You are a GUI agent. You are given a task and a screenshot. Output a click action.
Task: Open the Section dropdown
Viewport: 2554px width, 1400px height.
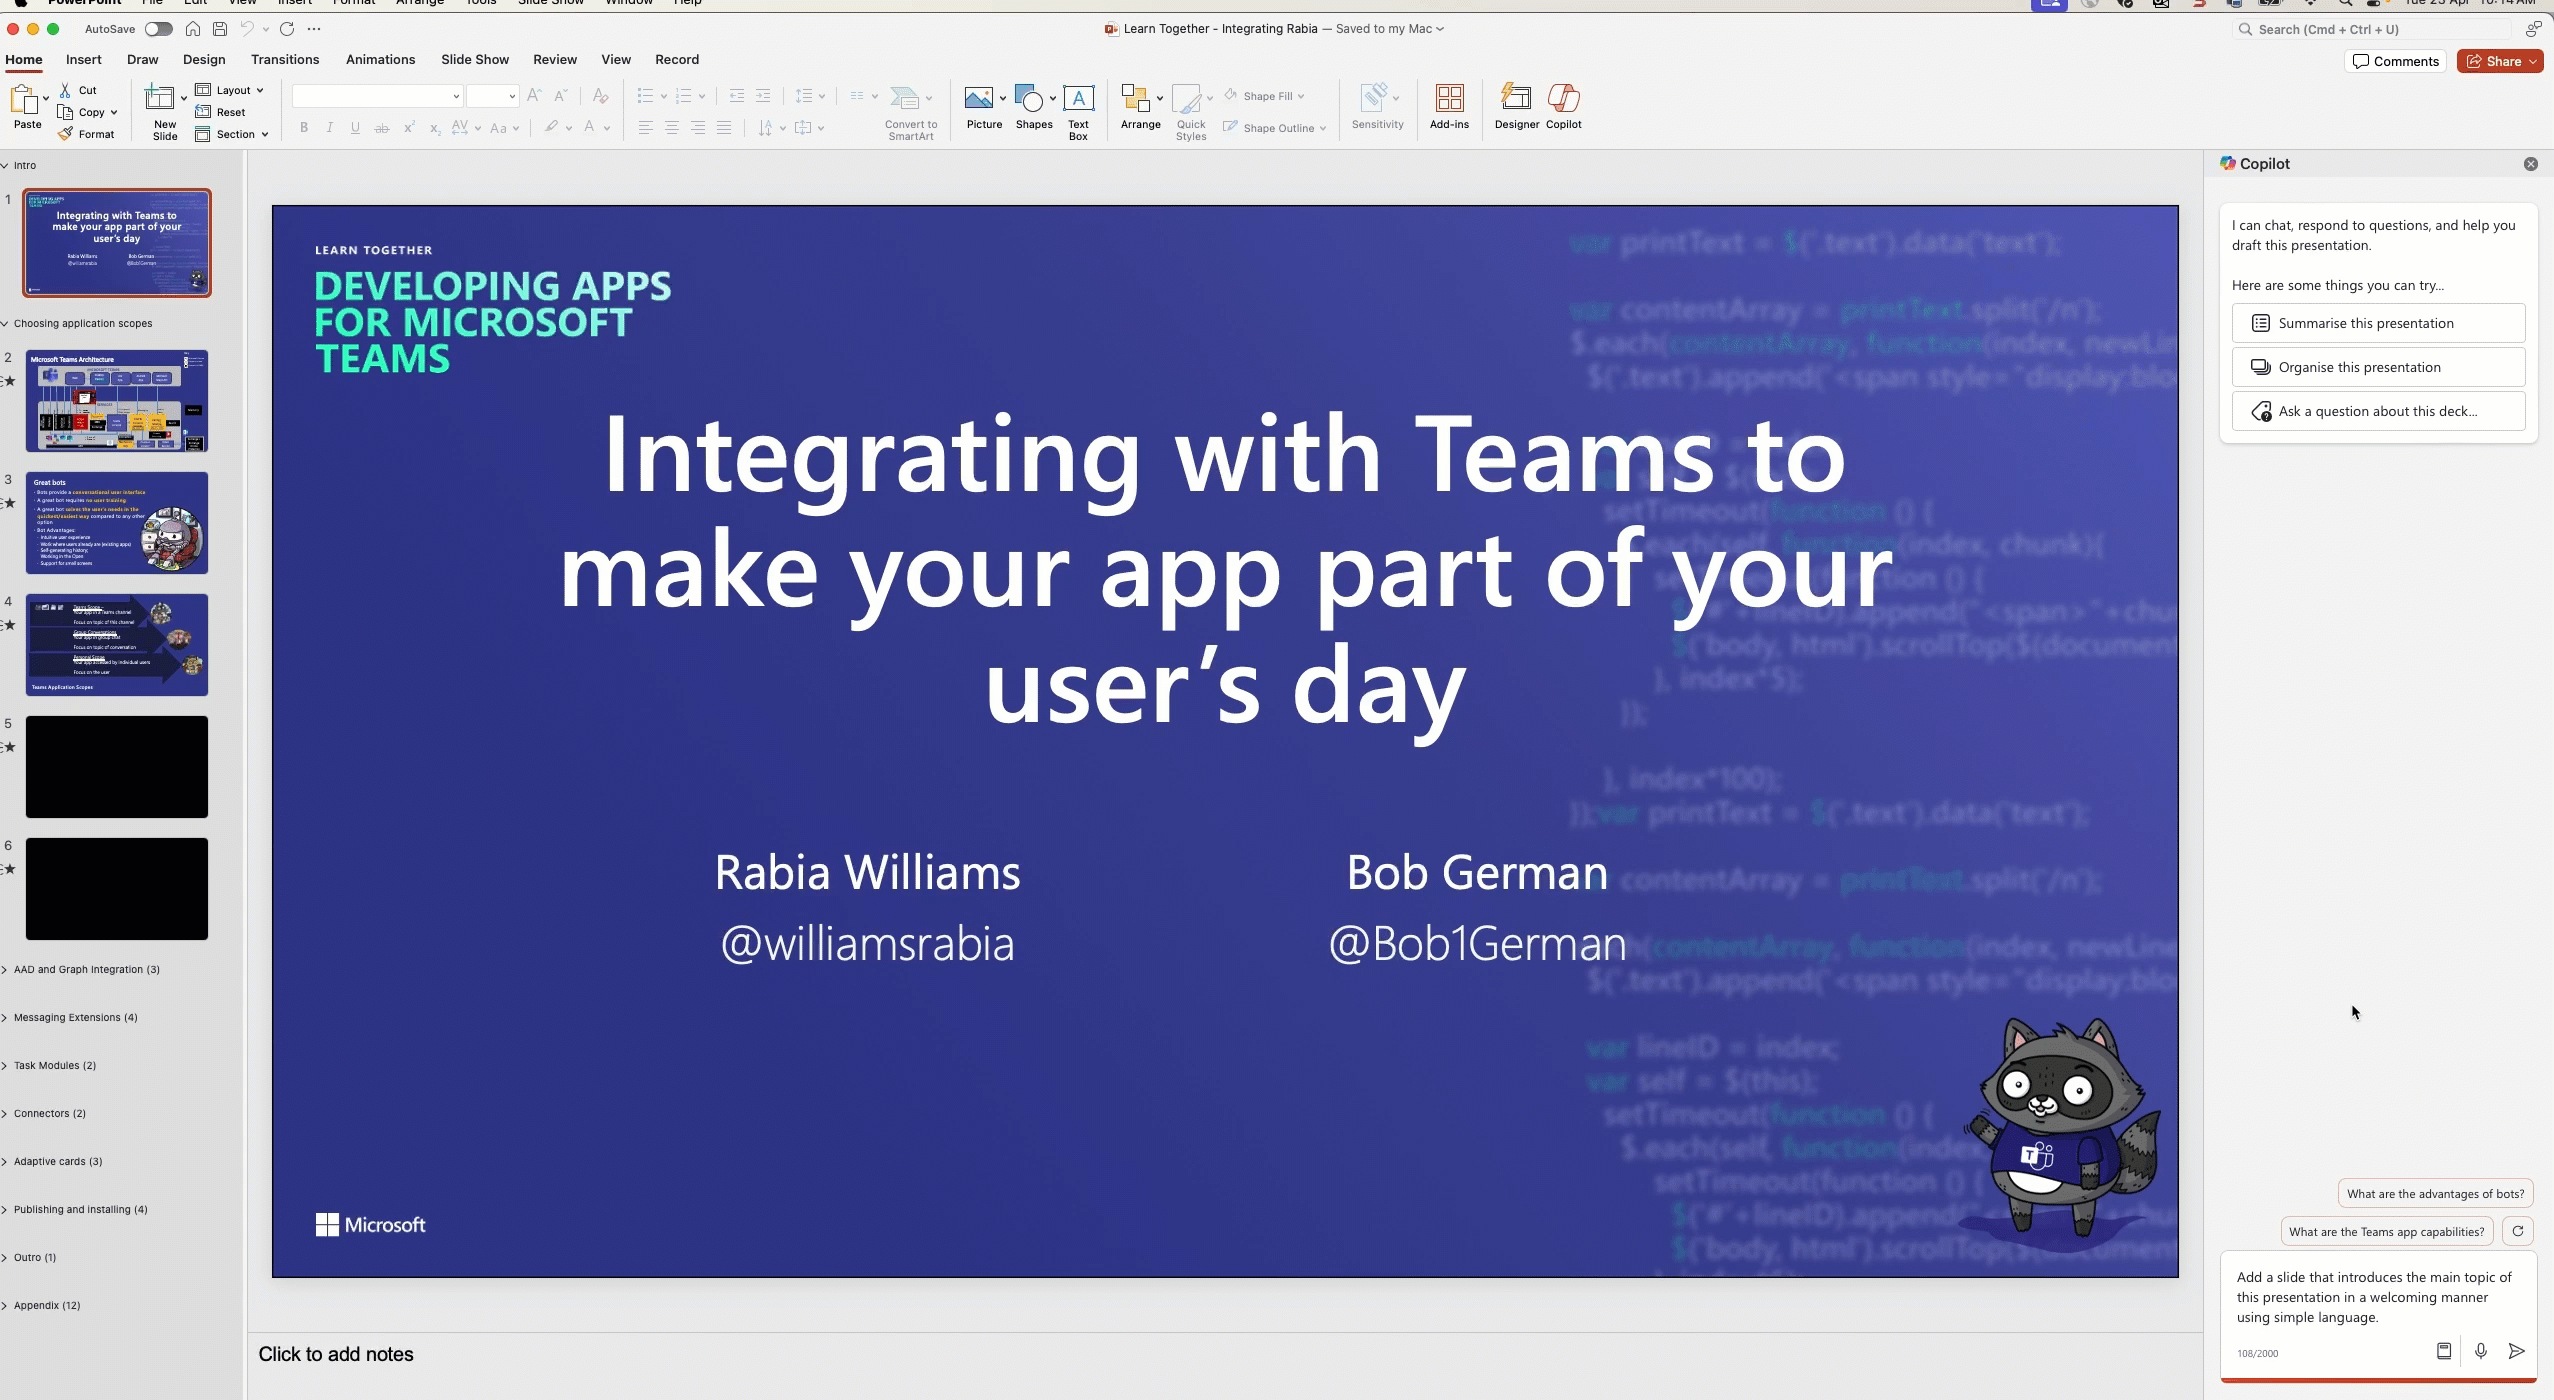[232, 134]
